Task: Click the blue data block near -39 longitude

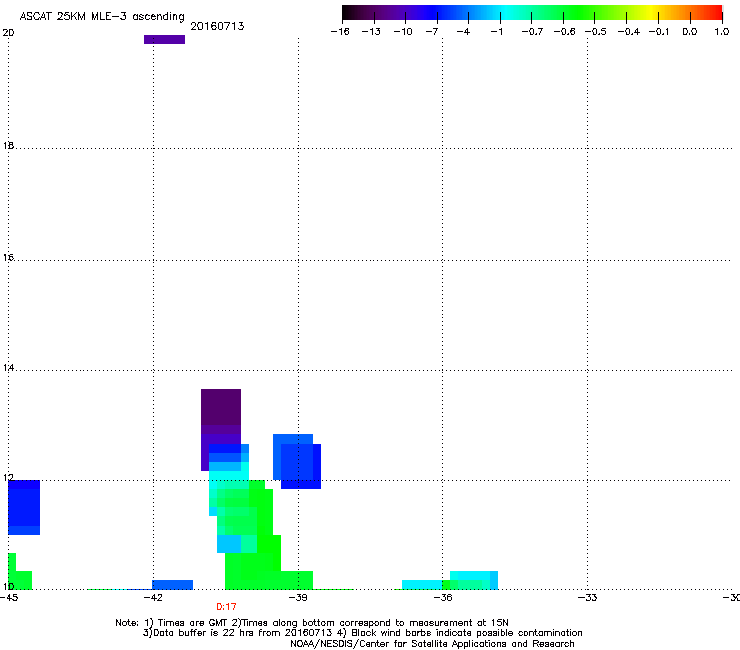Action: coord(297,461)
